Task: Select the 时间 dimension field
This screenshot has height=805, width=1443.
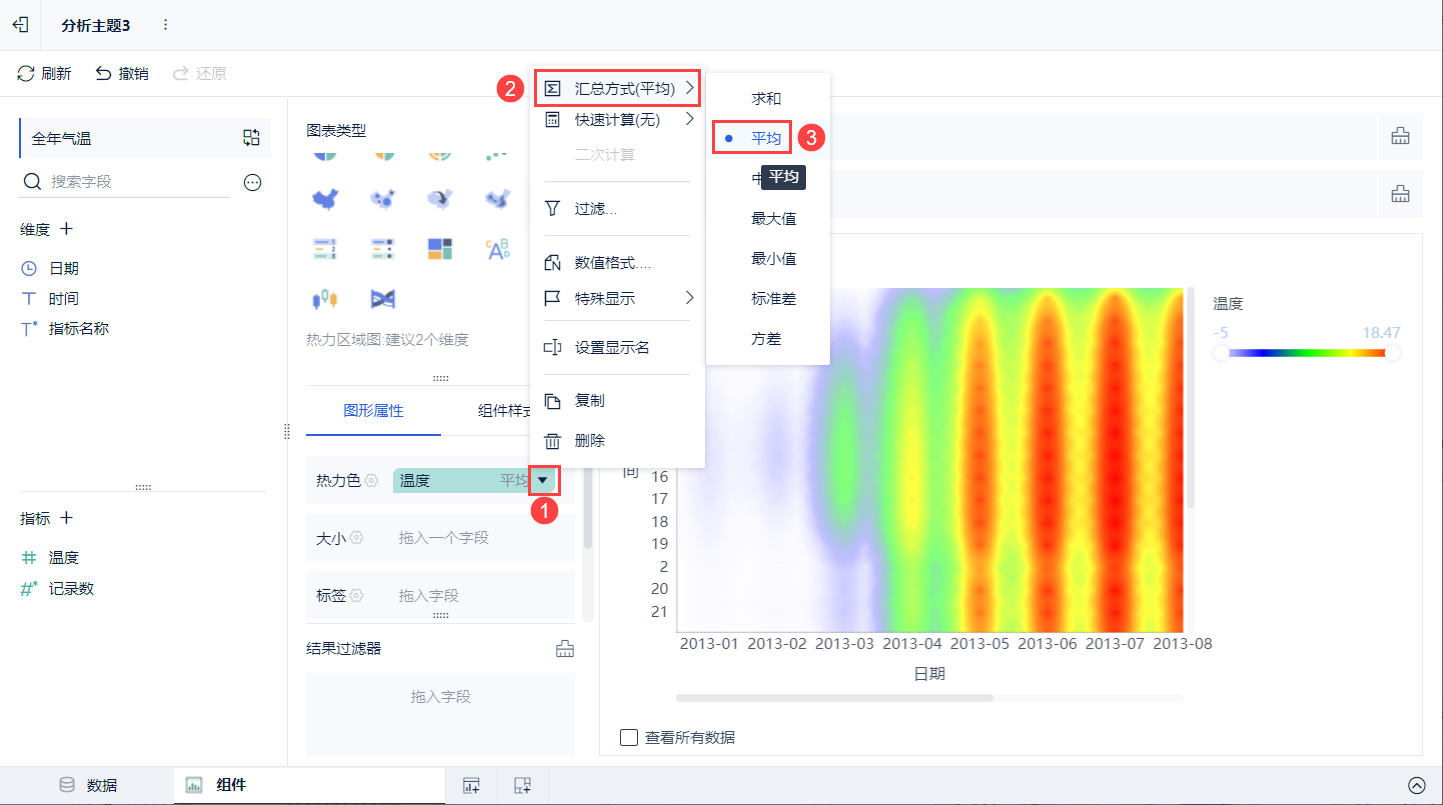Action: 64,298
